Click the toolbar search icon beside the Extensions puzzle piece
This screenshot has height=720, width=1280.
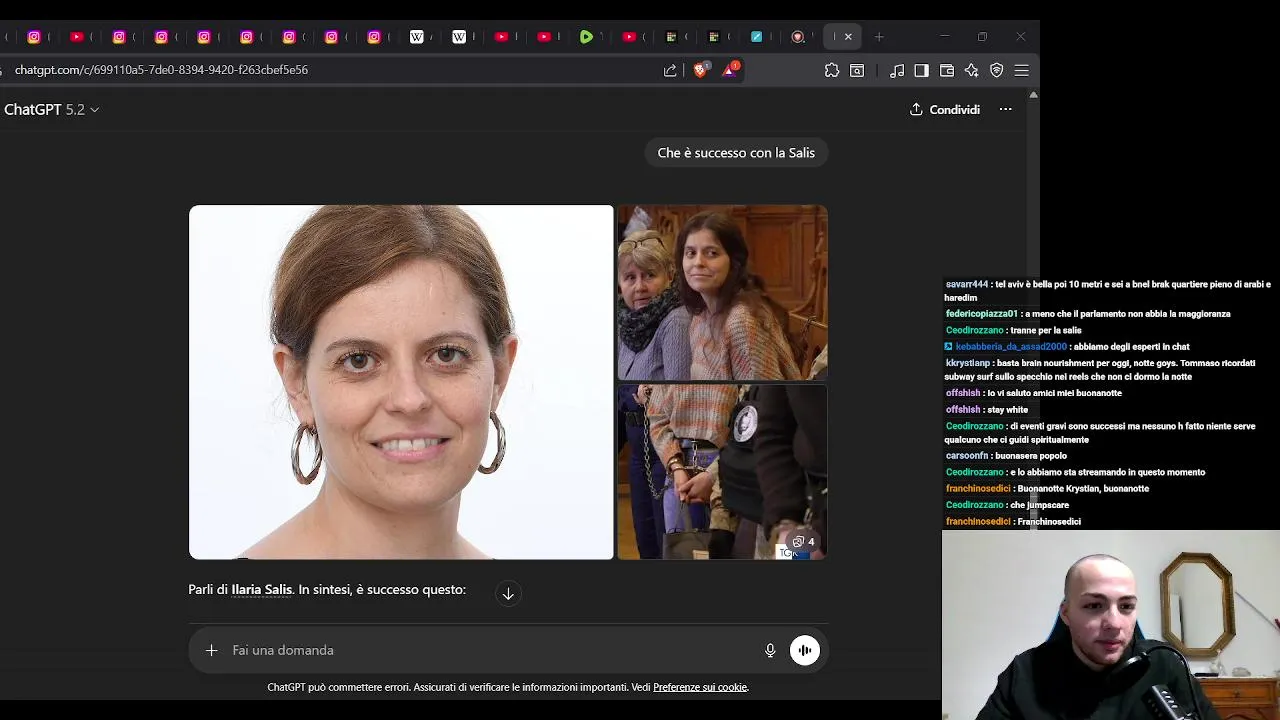coord(857,70)
